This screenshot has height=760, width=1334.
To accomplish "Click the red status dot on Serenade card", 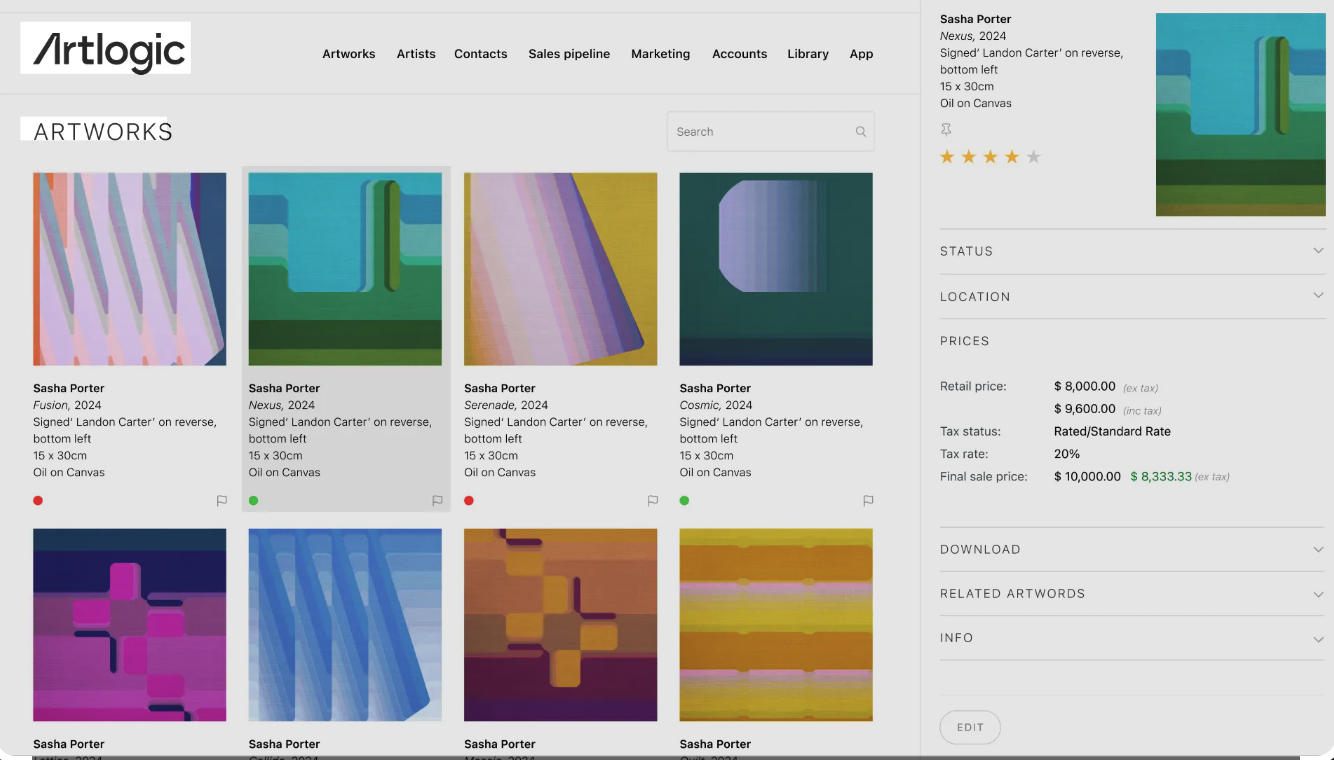I will (469, 501).
